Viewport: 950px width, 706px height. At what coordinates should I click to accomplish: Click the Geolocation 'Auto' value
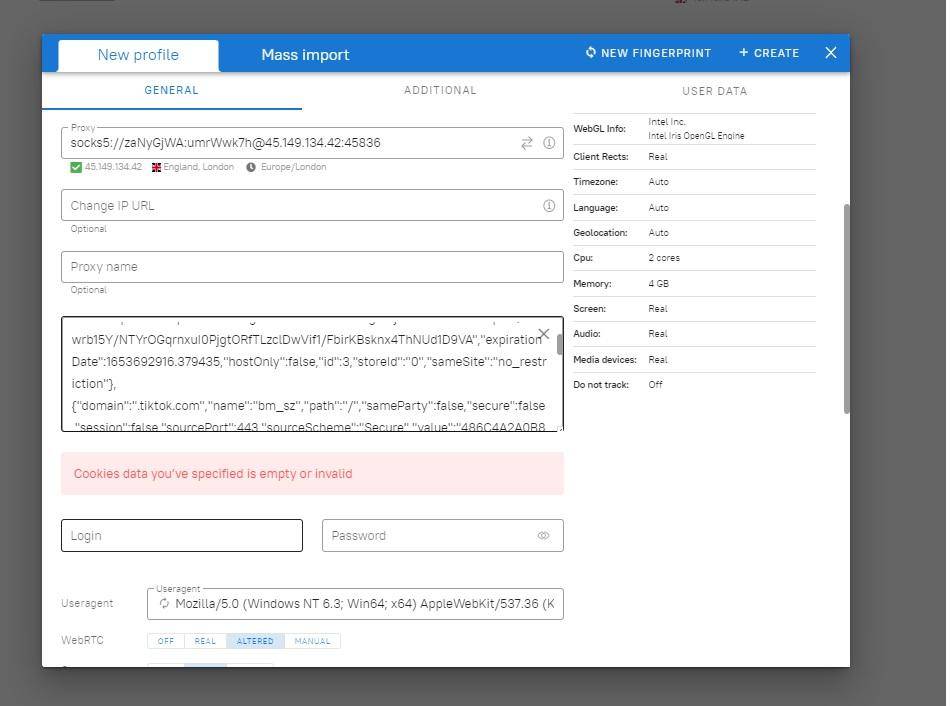point(659,233)
